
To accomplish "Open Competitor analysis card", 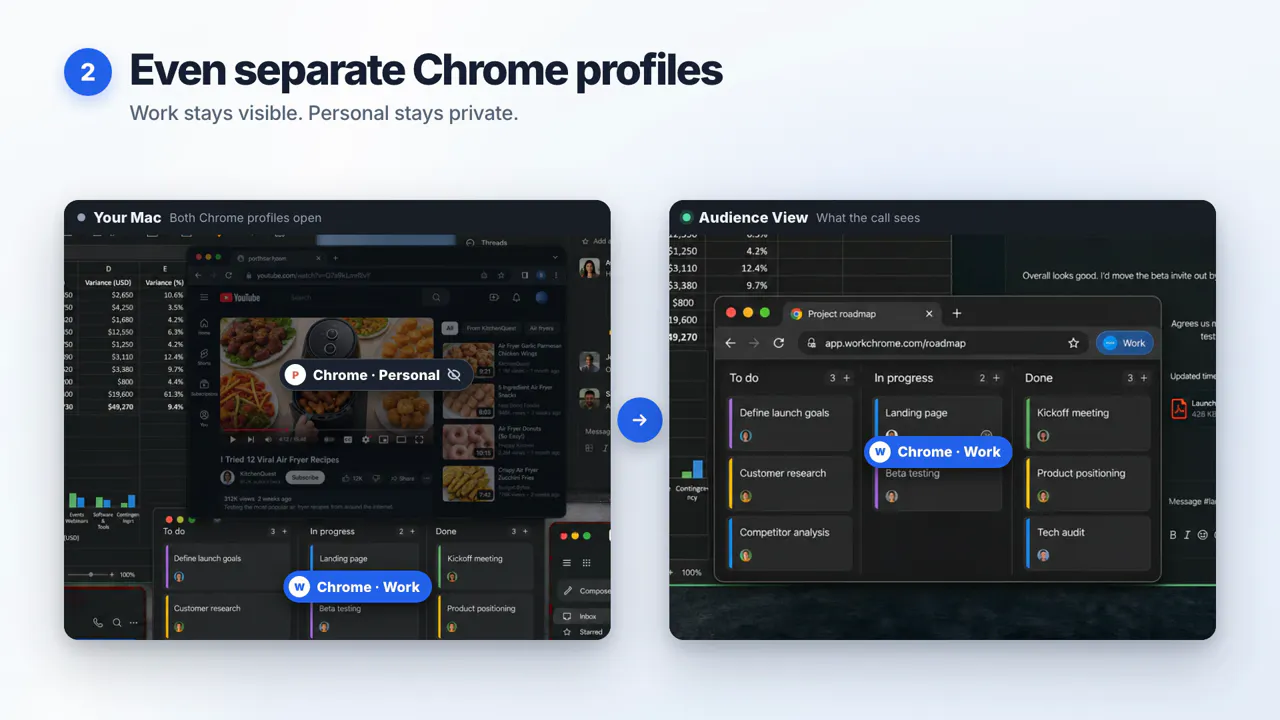I will [791, 543].
